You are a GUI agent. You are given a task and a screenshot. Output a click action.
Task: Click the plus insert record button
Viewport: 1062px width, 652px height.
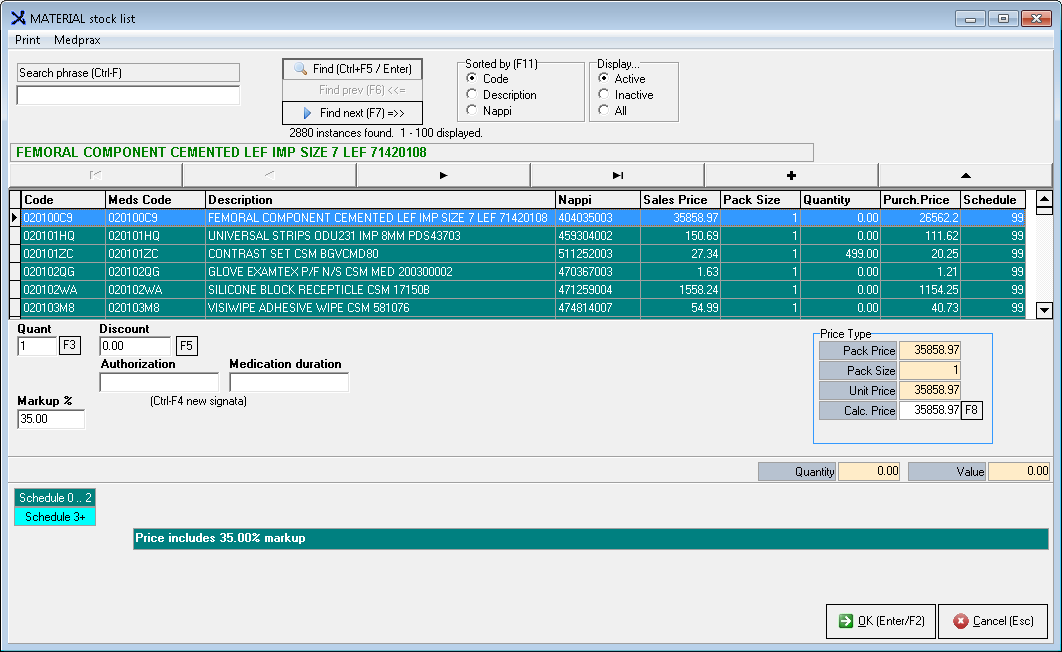pos(791,175)
